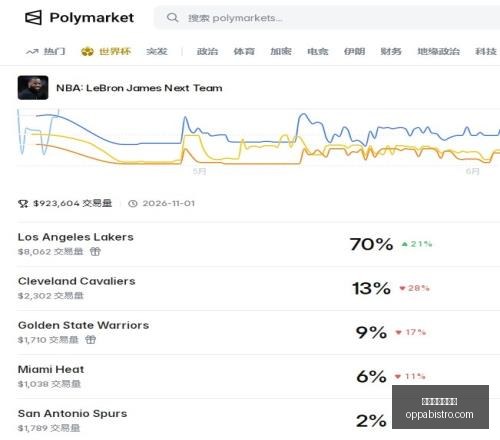Screen dimensions: 500x440
Task: Click the Polymarket logo icon
Action: [x=33, y=17]
